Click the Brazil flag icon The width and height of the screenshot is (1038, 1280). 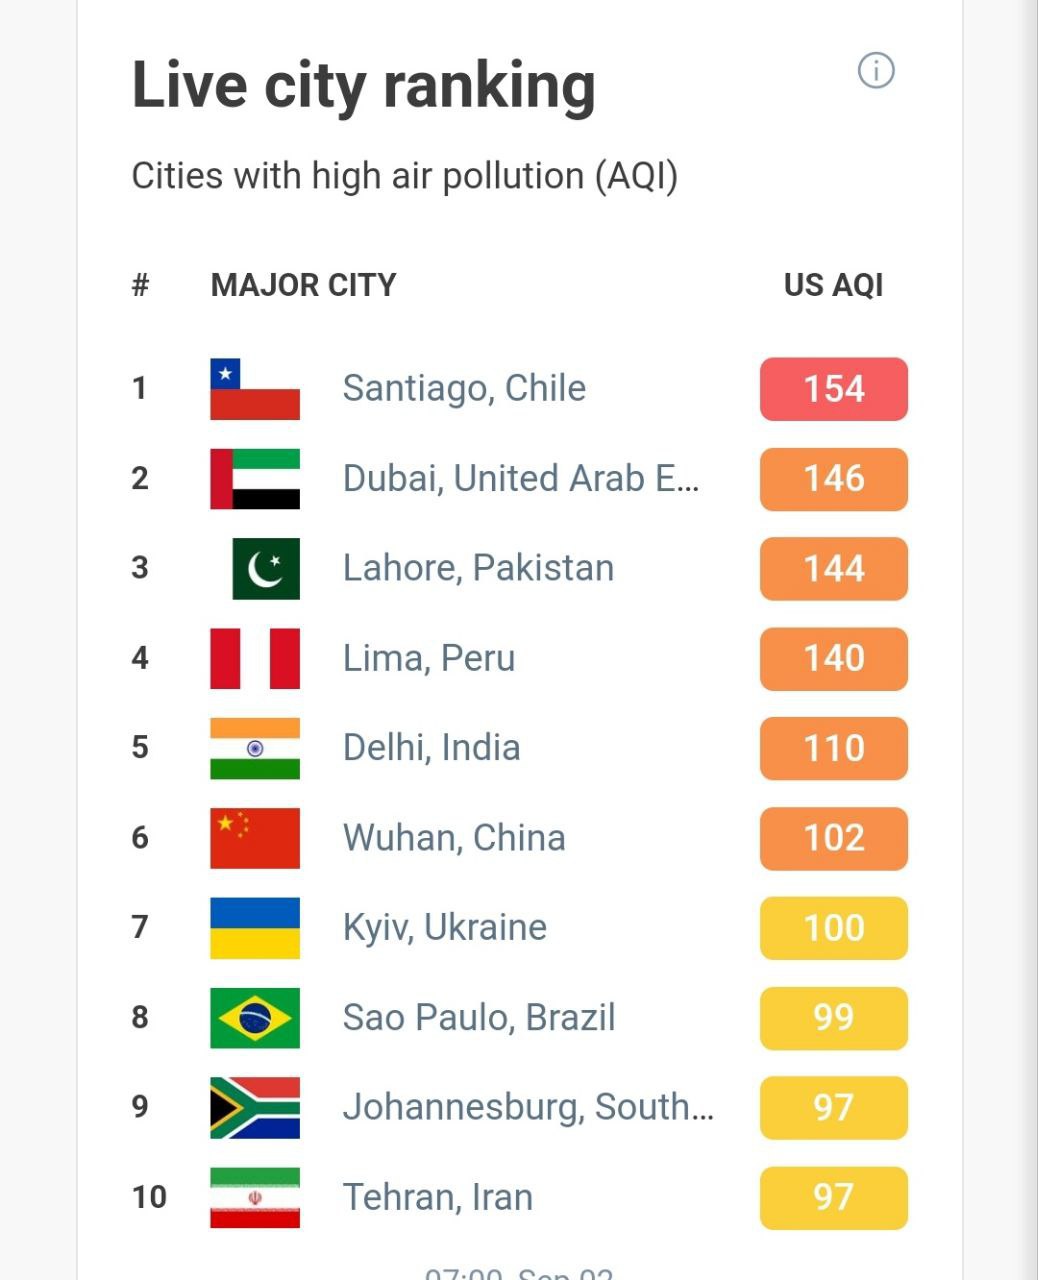pos(255,1018)
